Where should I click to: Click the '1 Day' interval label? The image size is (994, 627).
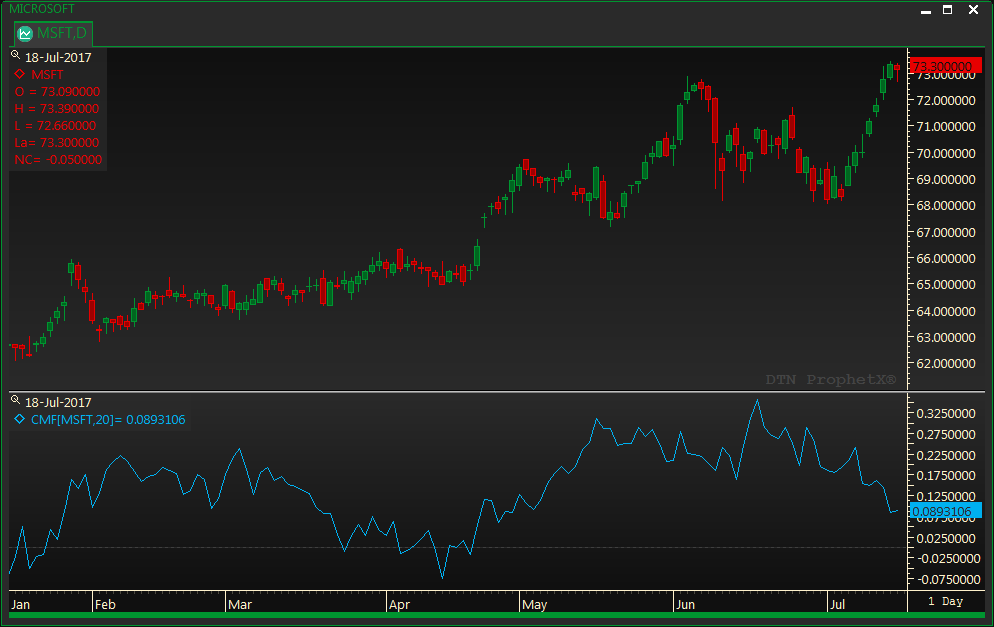tap(945, 602)
